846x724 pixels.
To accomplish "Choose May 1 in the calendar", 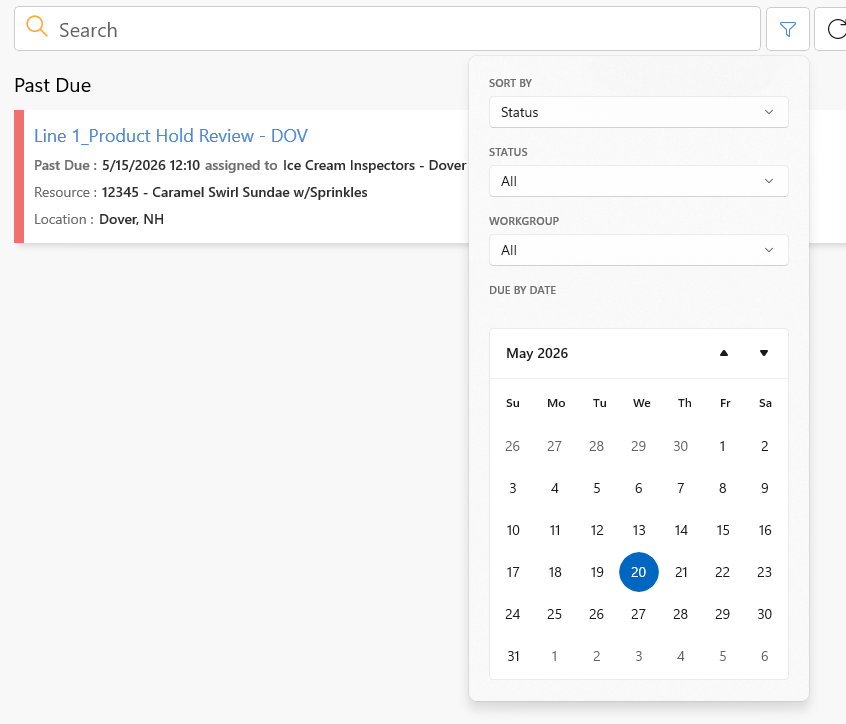I will click(722, 446).
